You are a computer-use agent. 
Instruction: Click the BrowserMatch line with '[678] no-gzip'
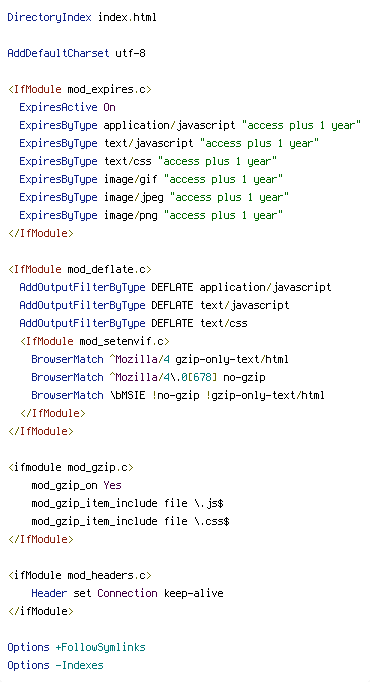(x=148, y=377)
